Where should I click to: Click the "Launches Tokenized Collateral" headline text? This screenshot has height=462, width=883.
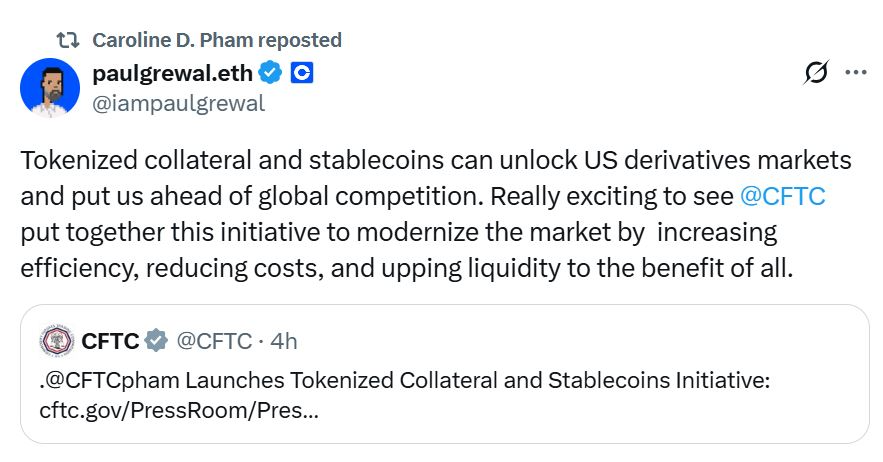click(x=330, y=380)
